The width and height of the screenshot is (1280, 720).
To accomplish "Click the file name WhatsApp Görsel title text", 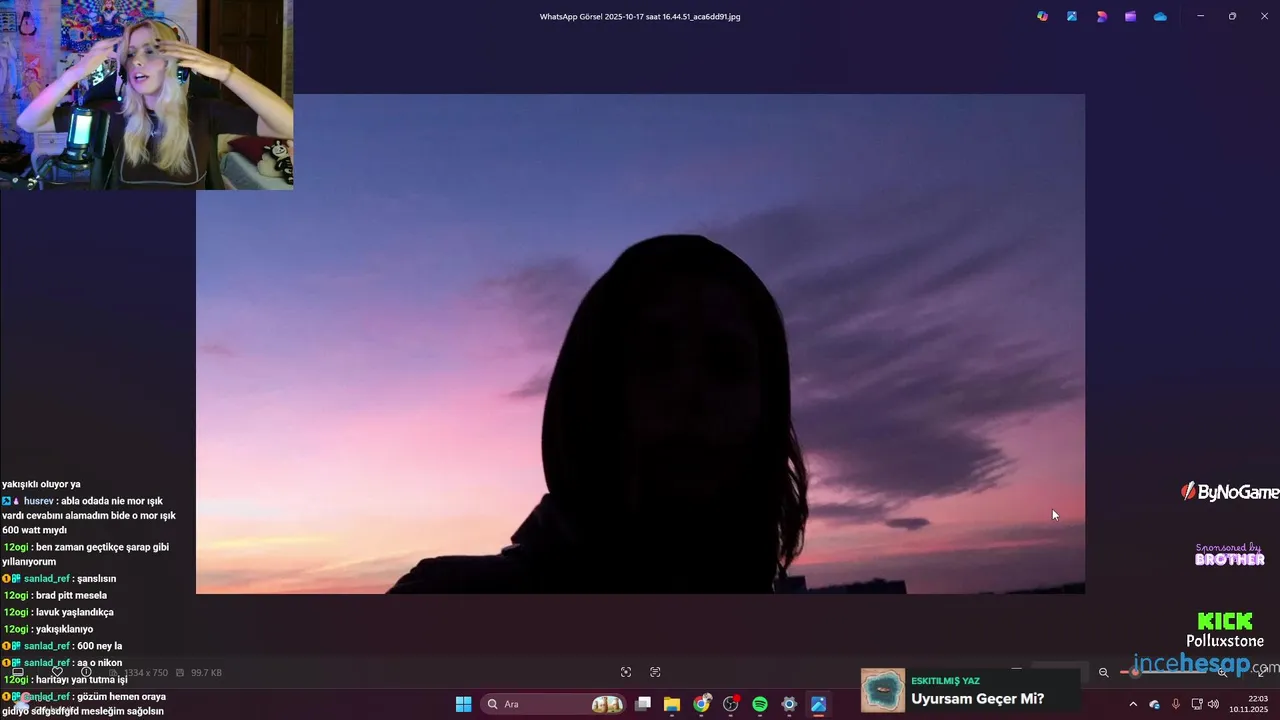I will 640,17.
